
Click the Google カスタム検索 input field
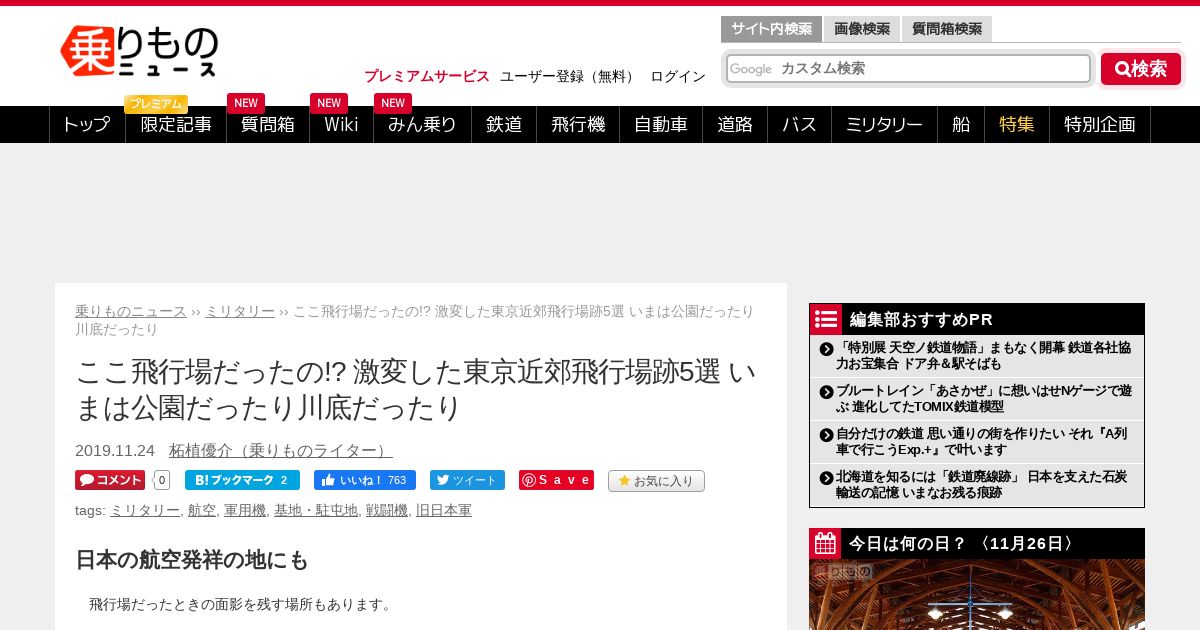[x=908, y=69]
